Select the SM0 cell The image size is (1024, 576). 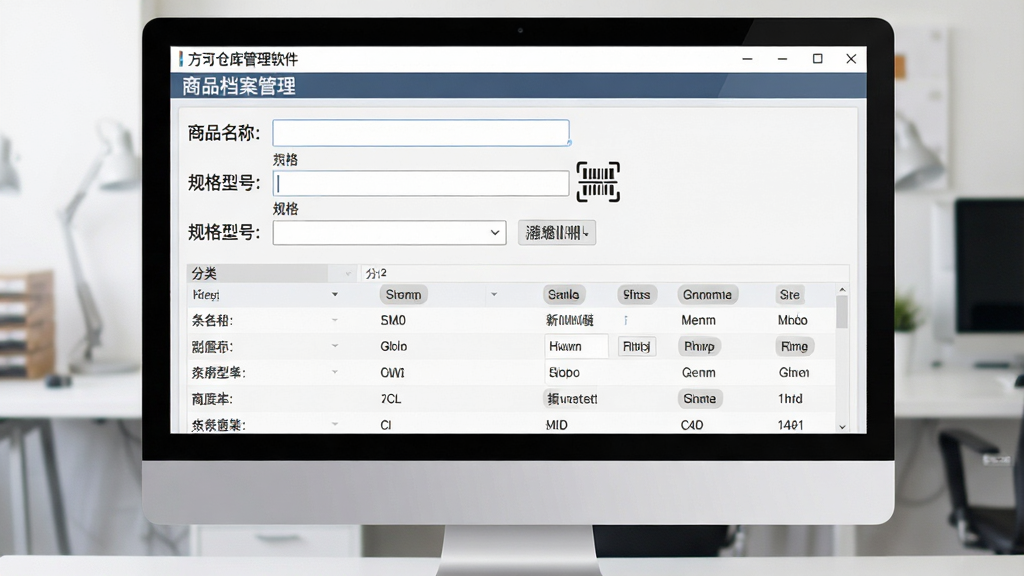pyautogui.click(x=393, y=320)
